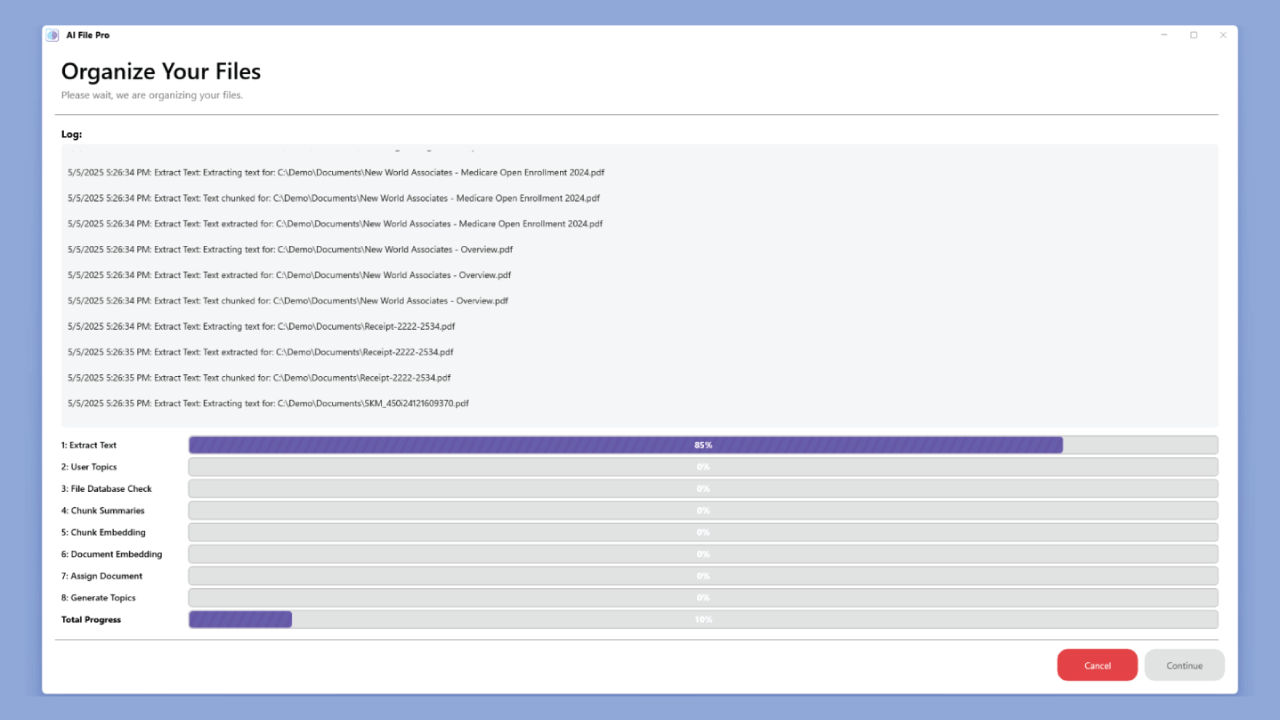The image size is (1280, 720).
Task: Click the File Database Check label
Action: click(x=107, y=488)
